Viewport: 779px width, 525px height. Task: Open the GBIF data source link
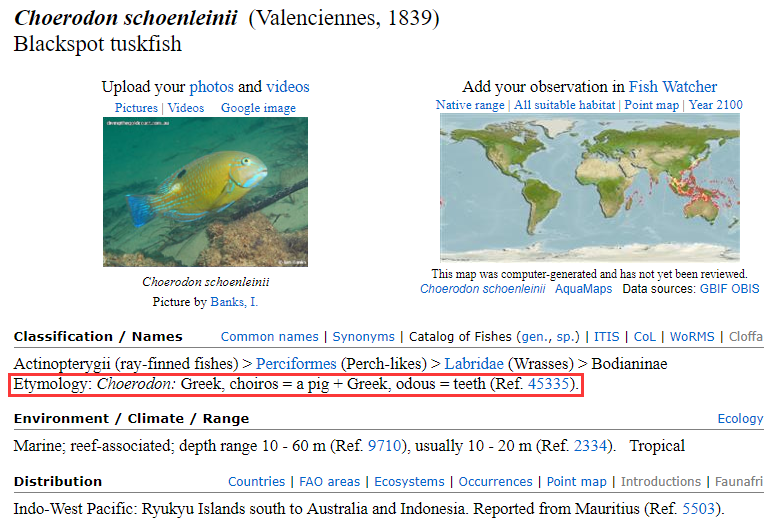(x=714, y=289)
